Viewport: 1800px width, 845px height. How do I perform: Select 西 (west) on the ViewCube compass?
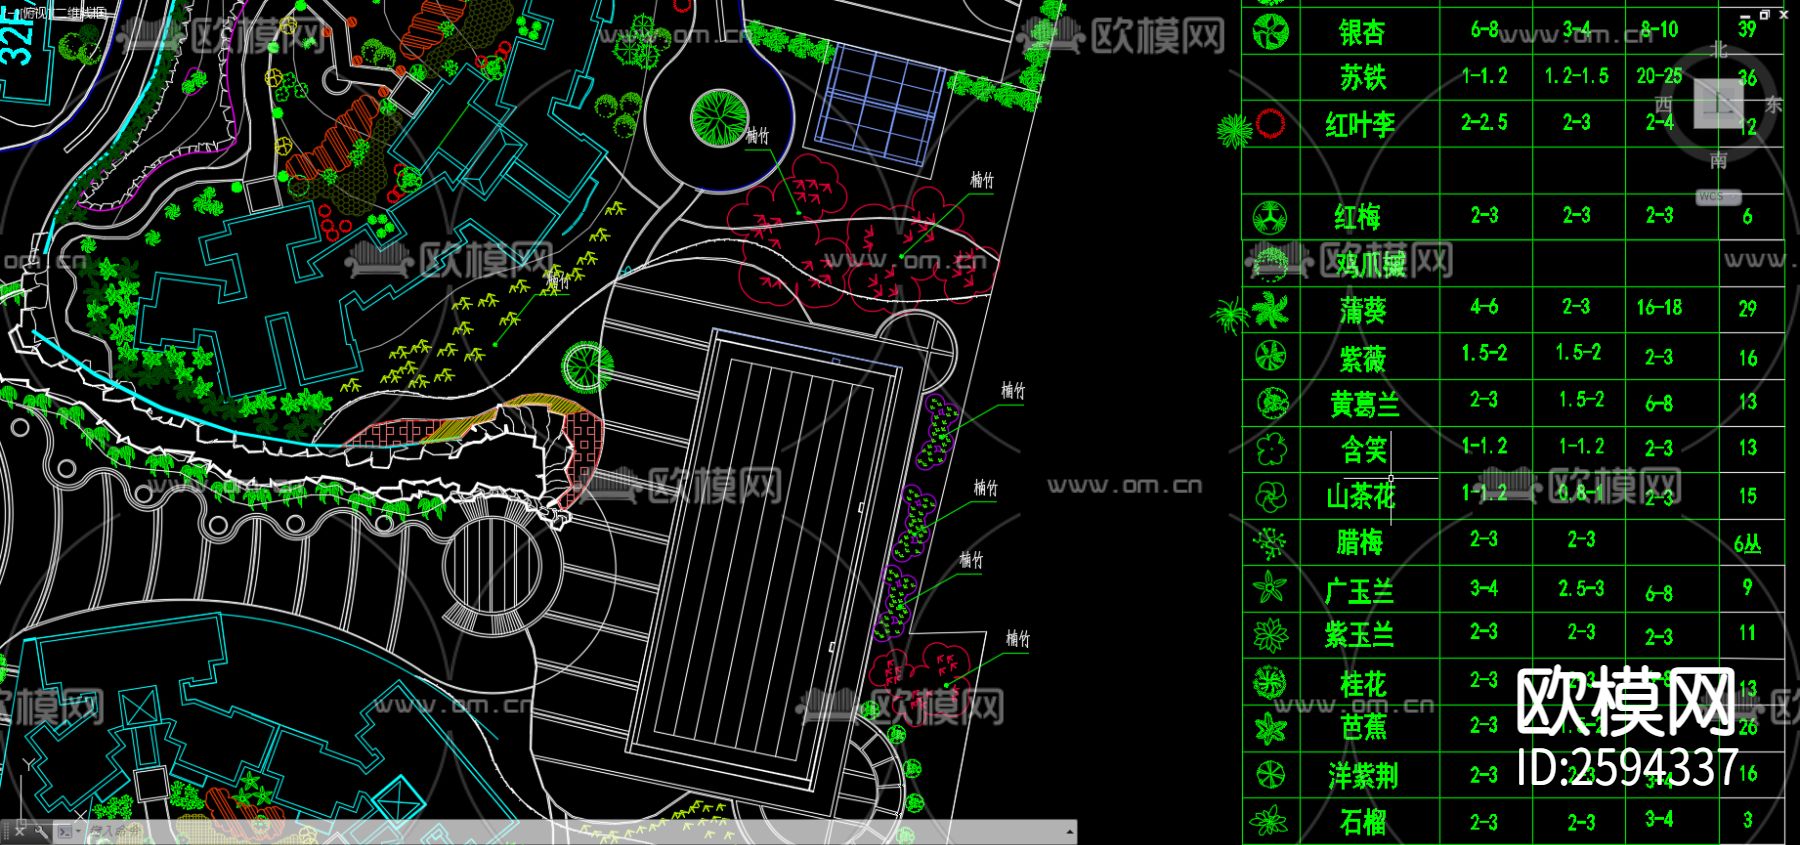(1664, 104)
